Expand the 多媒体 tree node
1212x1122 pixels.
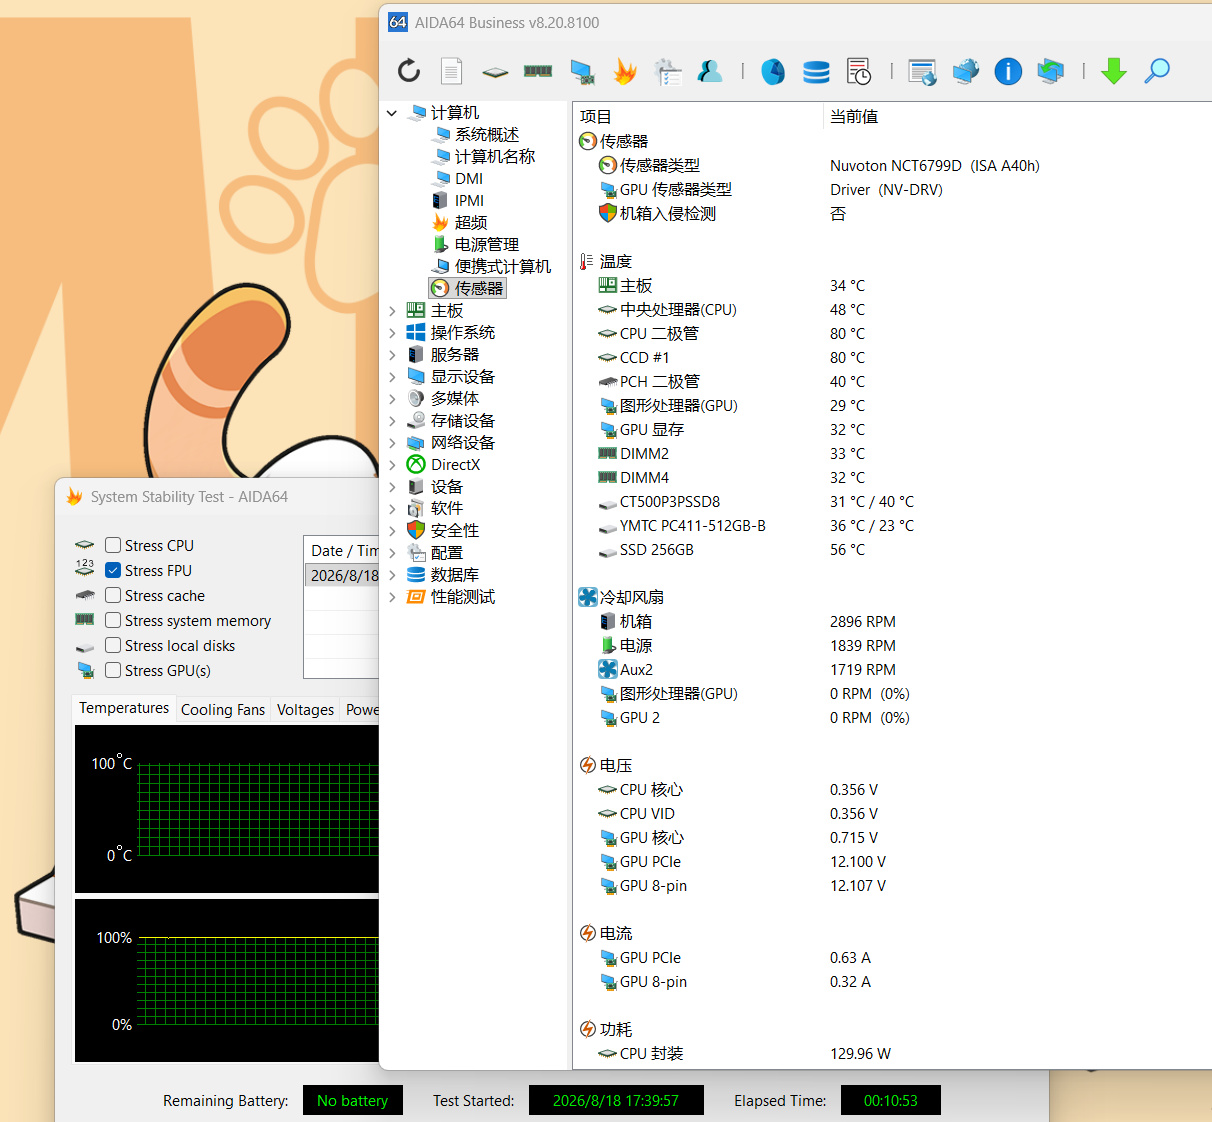pyautogui.click(x=392, y=399)
